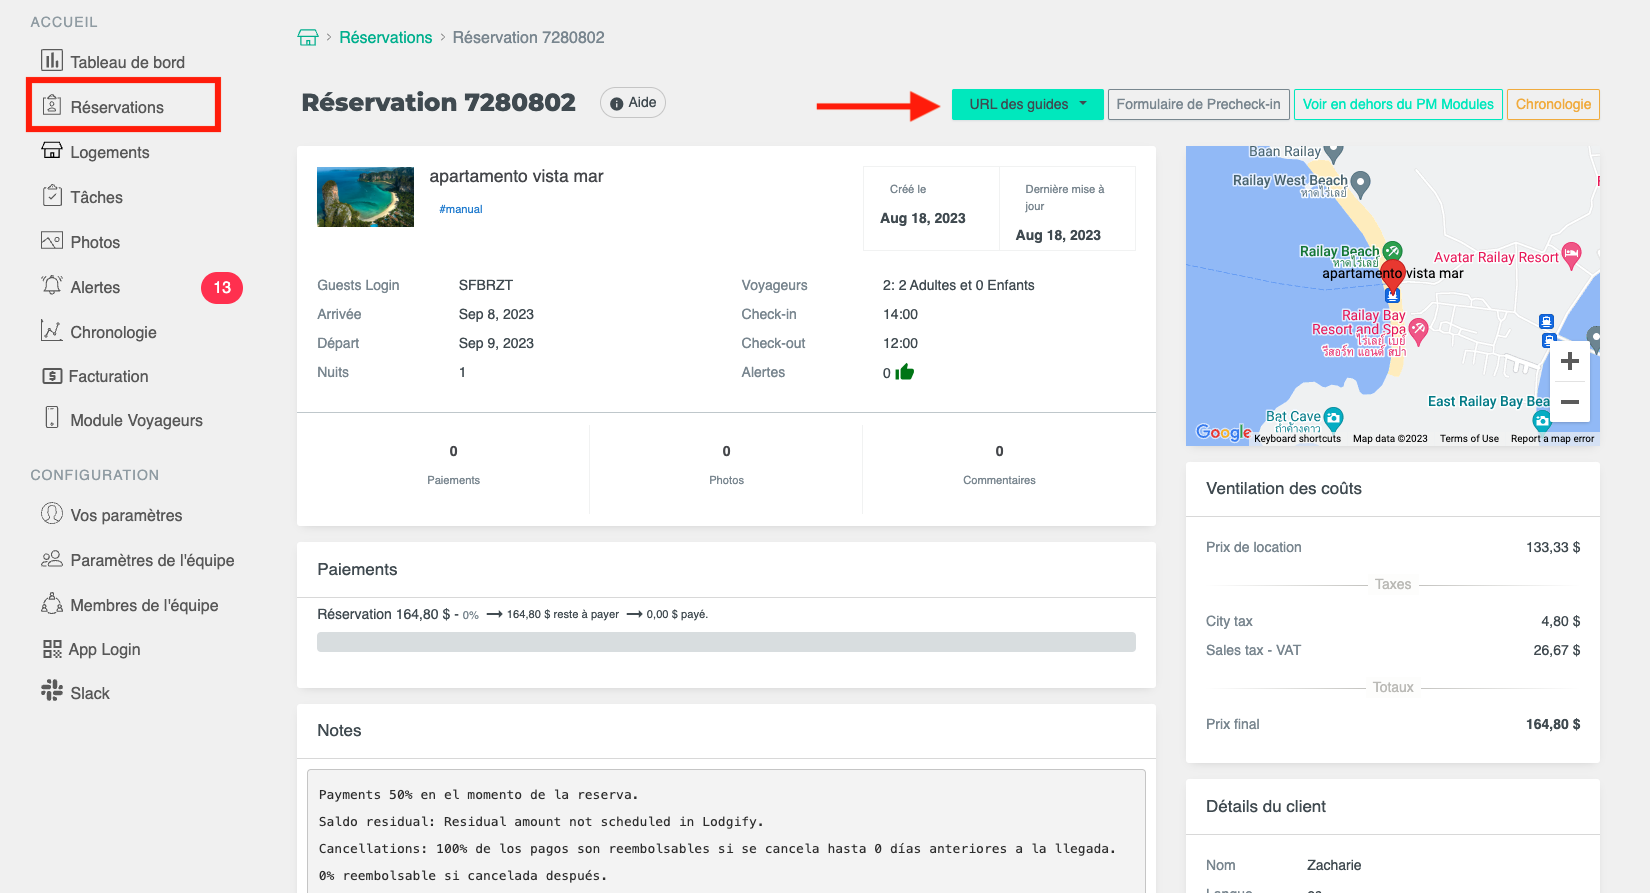This screenshot has width=1650, height=893.
Task: Click the Bat Cave camera marker
Action: coord(1333,418)
